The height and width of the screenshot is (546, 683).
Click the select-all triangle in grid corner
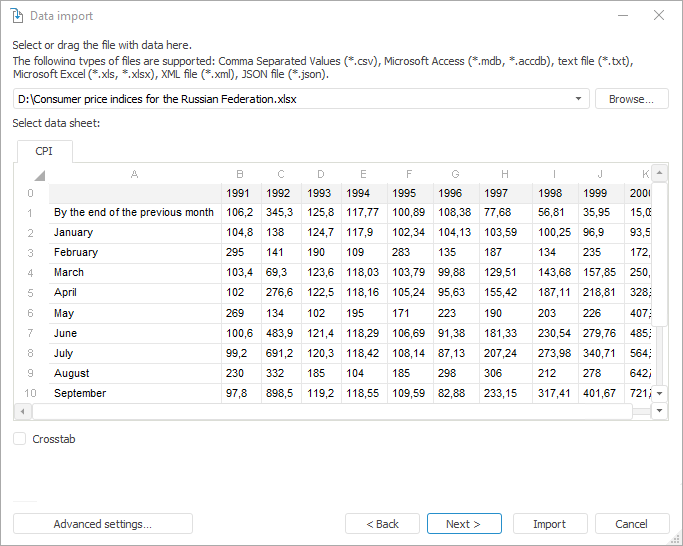(38, 174)
